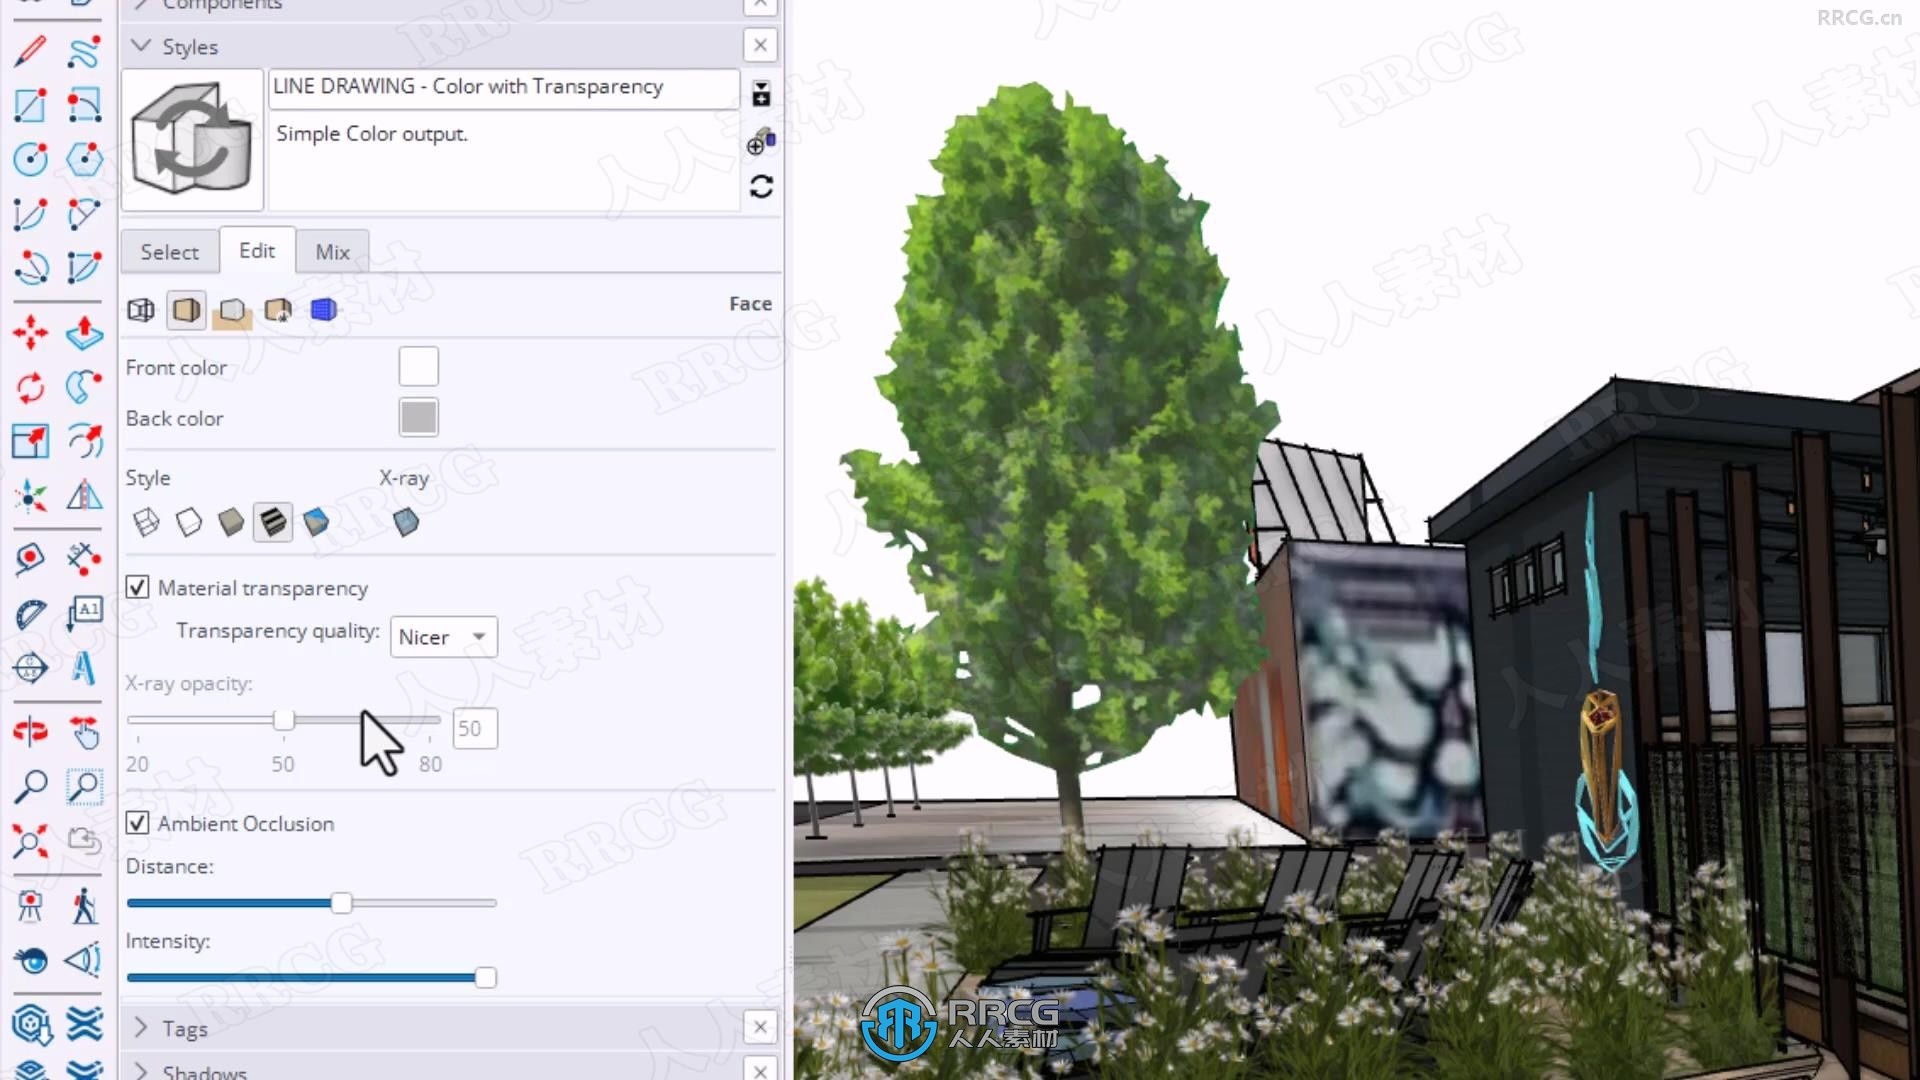Click the Select button
1920x1080 pixels.
coord(169,251)
